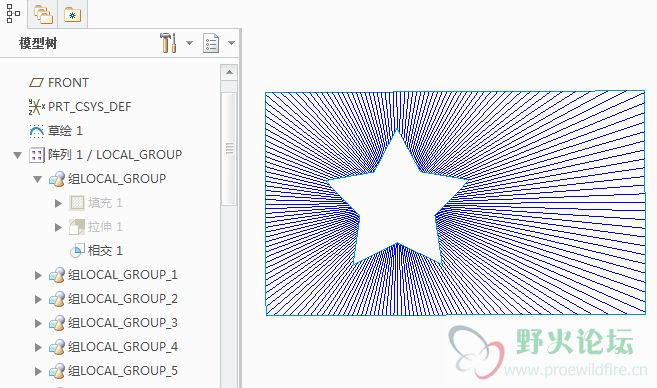Viewport: 657px width, 388px height.
Task: Expand the 拉伸 1 extrude feature
Action: 58,228
